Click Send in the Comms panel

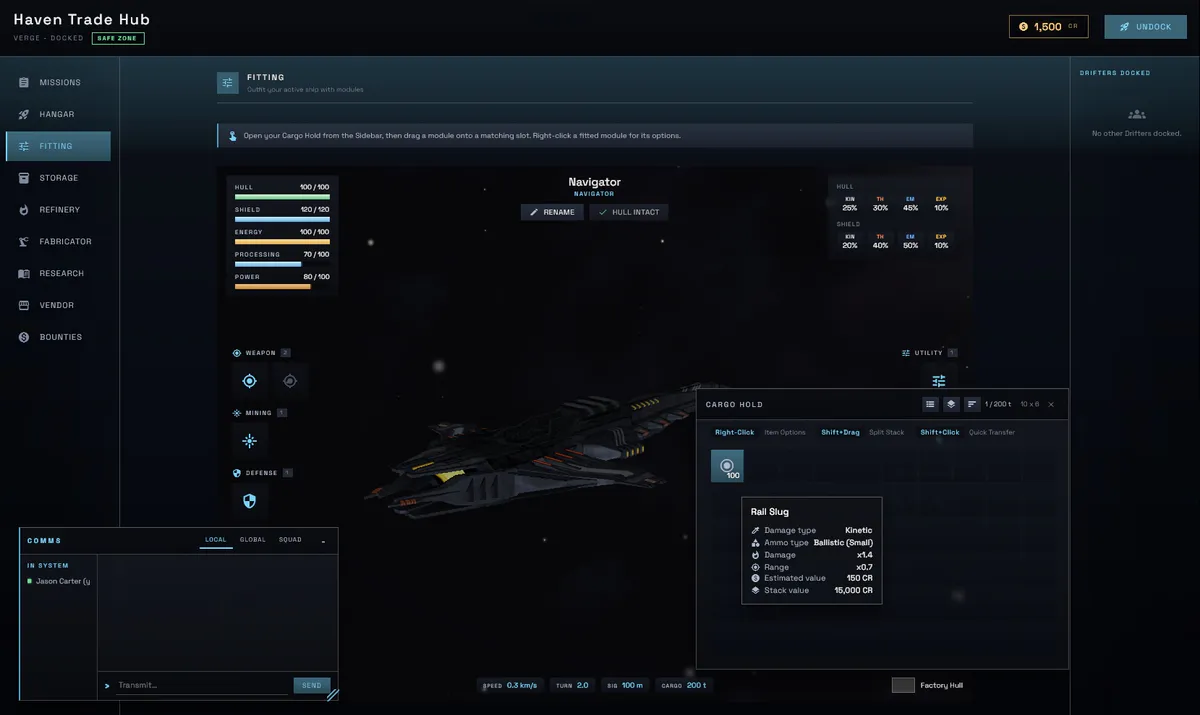(311, 685)
